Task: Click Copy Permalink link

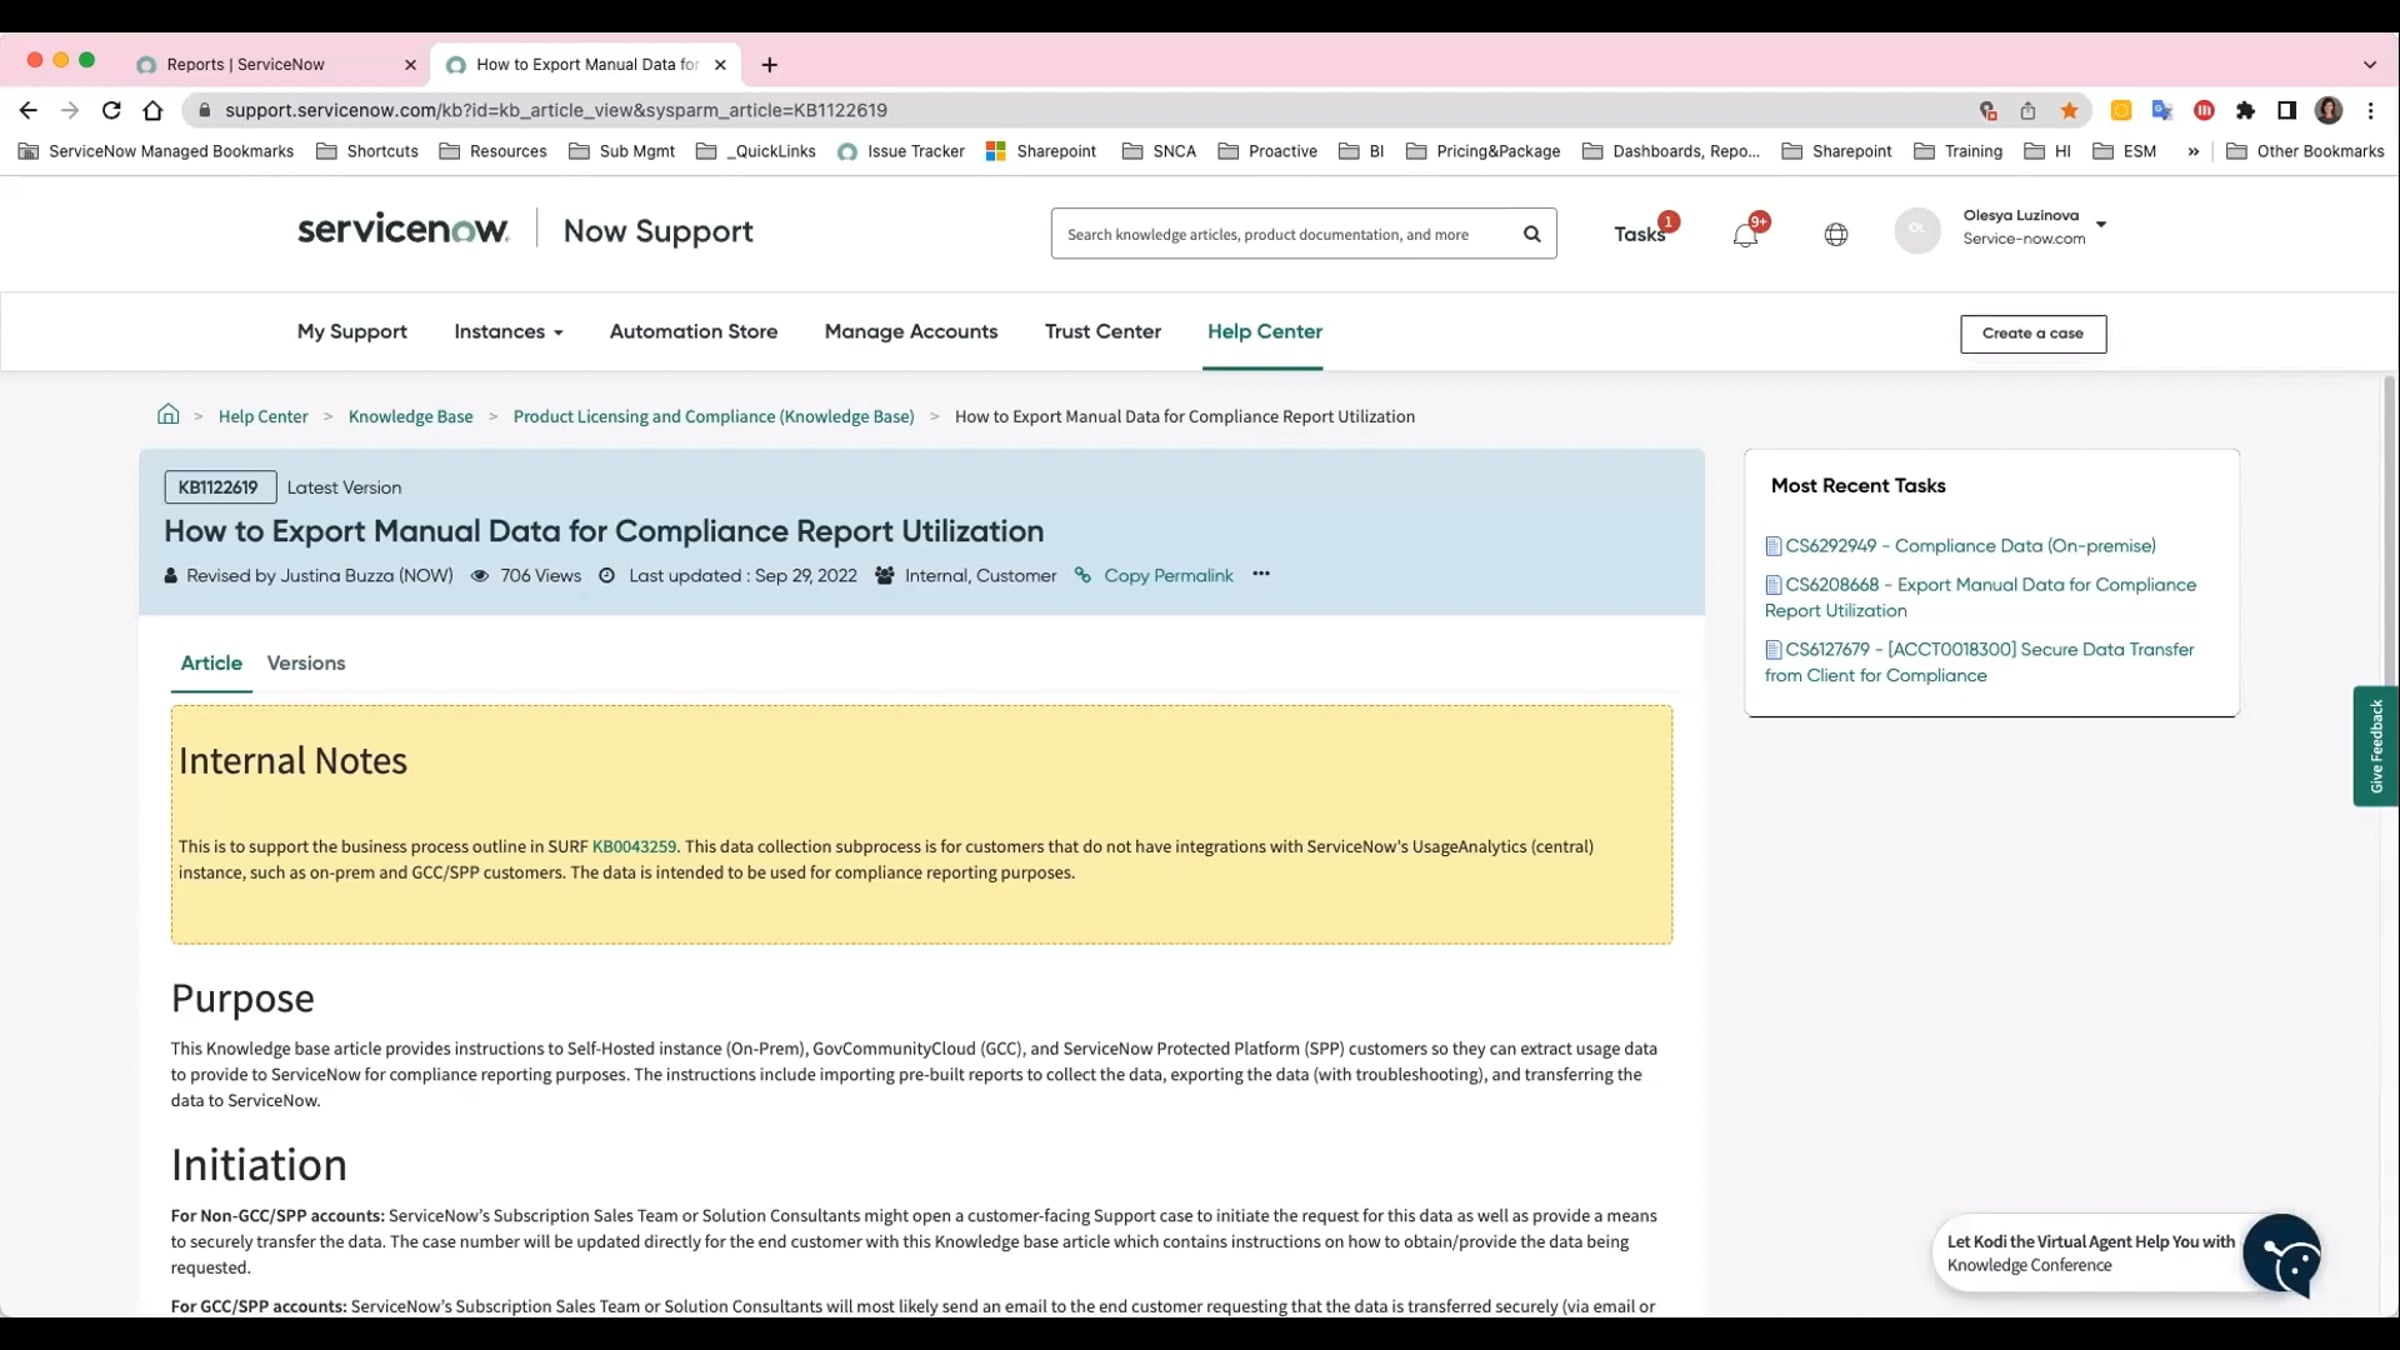Action: pyautogui.click(x=1168, y=575)
